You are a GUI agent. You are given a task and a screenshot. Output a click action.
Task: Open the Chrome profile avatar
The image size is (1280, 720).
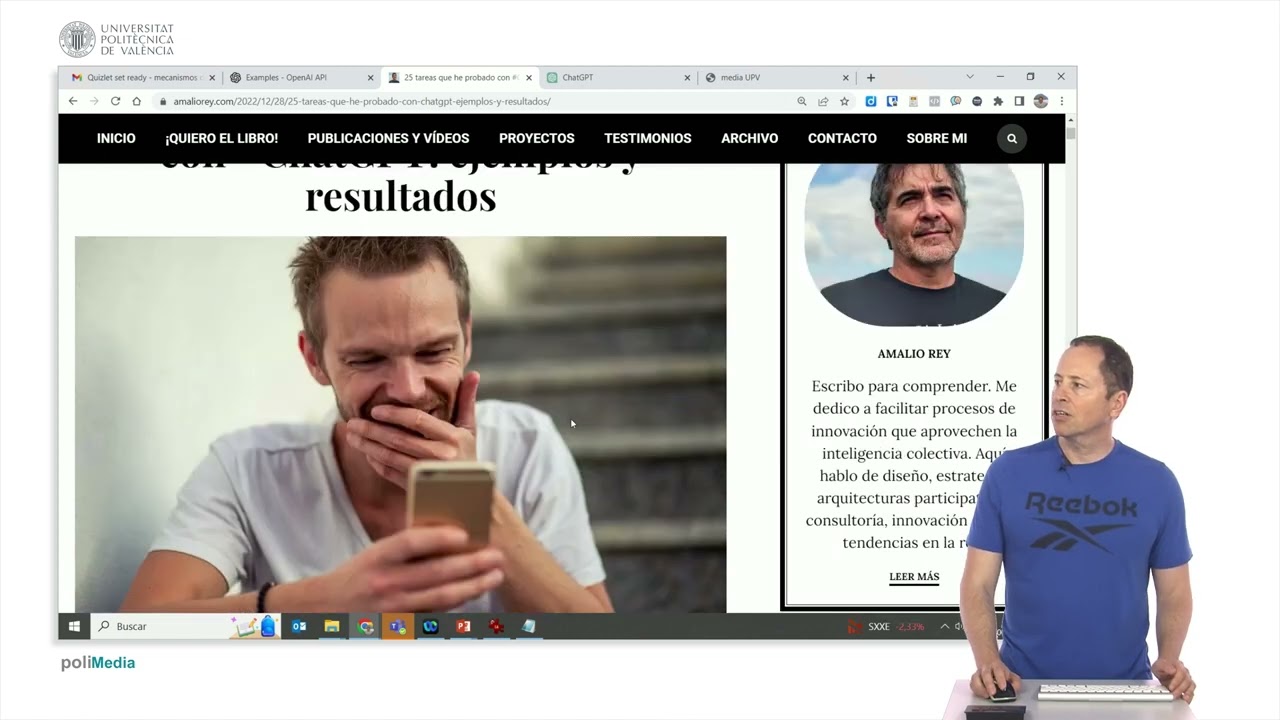coord(1040,101)
